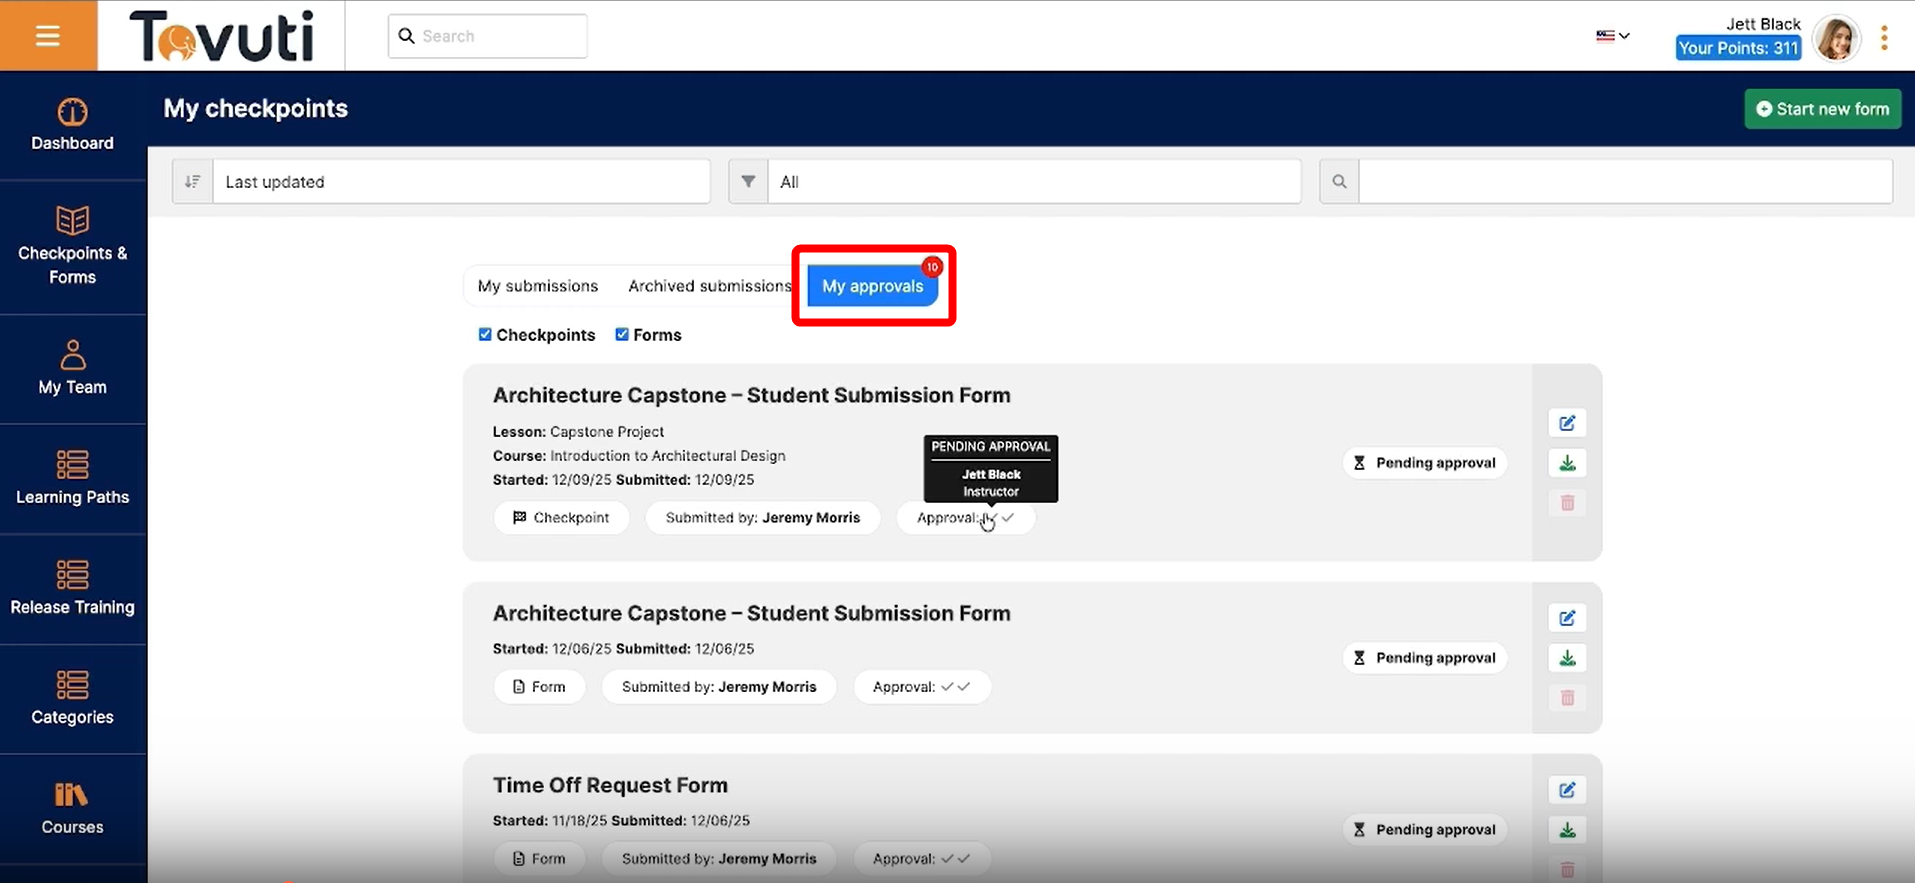
Task: Click edit icon for first Architecture Capstone submission
Action: [x=1567, y=423]
